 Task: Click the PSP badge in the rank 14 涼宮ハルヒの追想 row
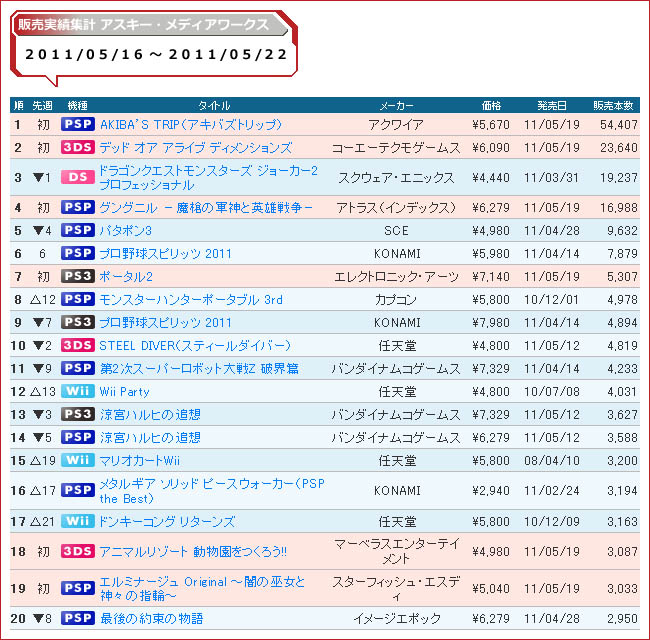(x=78, y=437)
